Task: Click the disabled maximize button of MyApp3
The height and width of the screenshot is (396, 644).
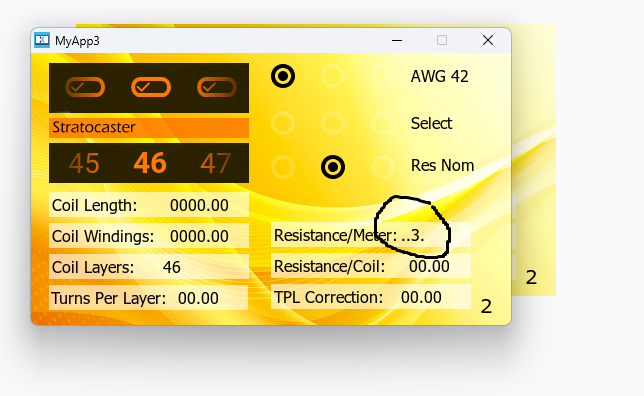Action: [442, 40]
